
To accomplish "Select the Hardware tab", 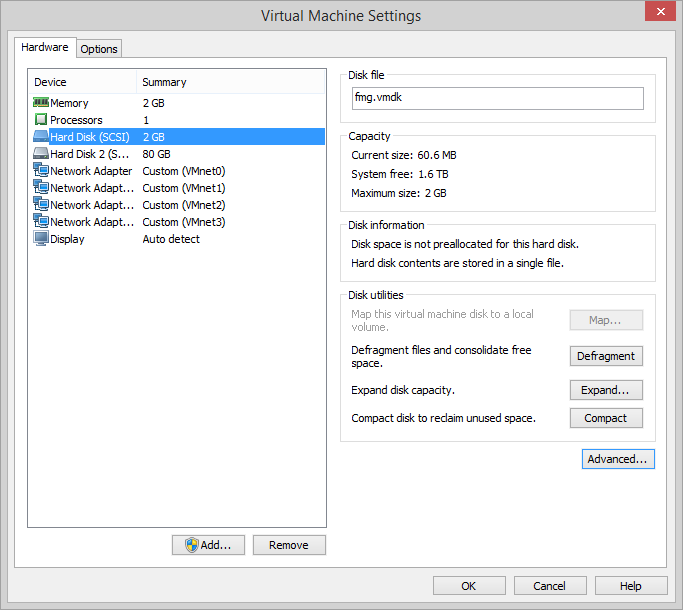I will [x=45, y=47].
